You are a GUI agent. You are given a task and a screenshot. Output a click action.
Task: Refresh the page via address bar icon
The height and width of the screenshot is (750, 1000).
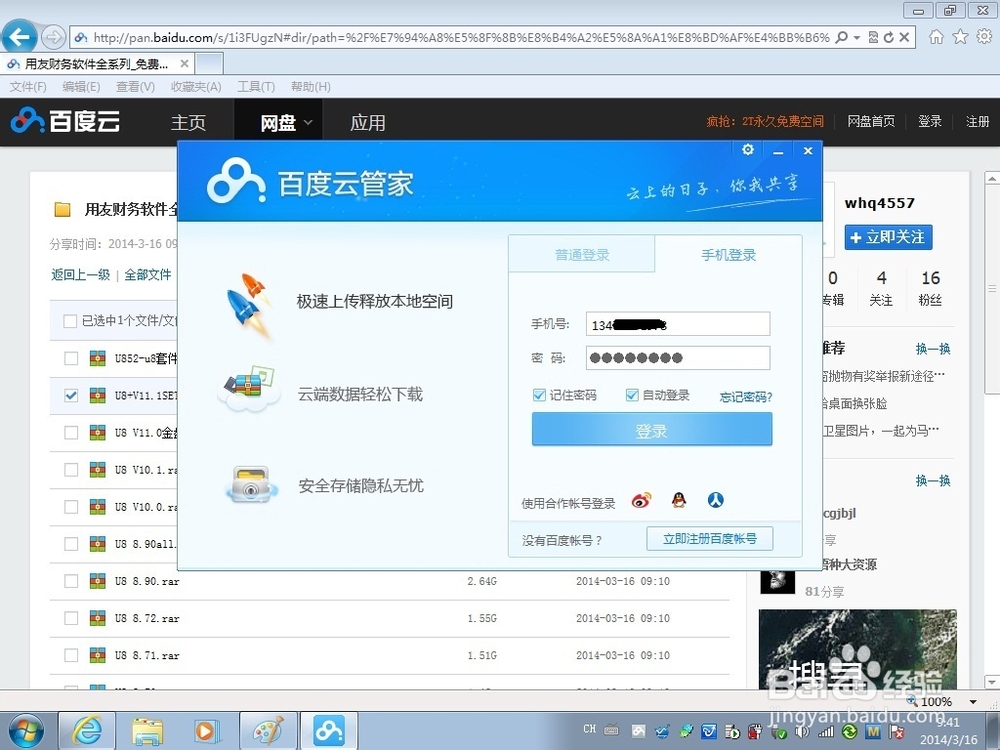point(888,38)
